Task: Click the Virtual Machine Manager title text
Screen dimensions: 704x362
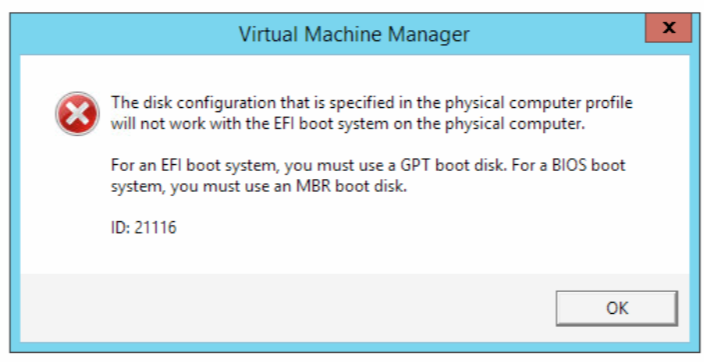Action: [354, 34]
